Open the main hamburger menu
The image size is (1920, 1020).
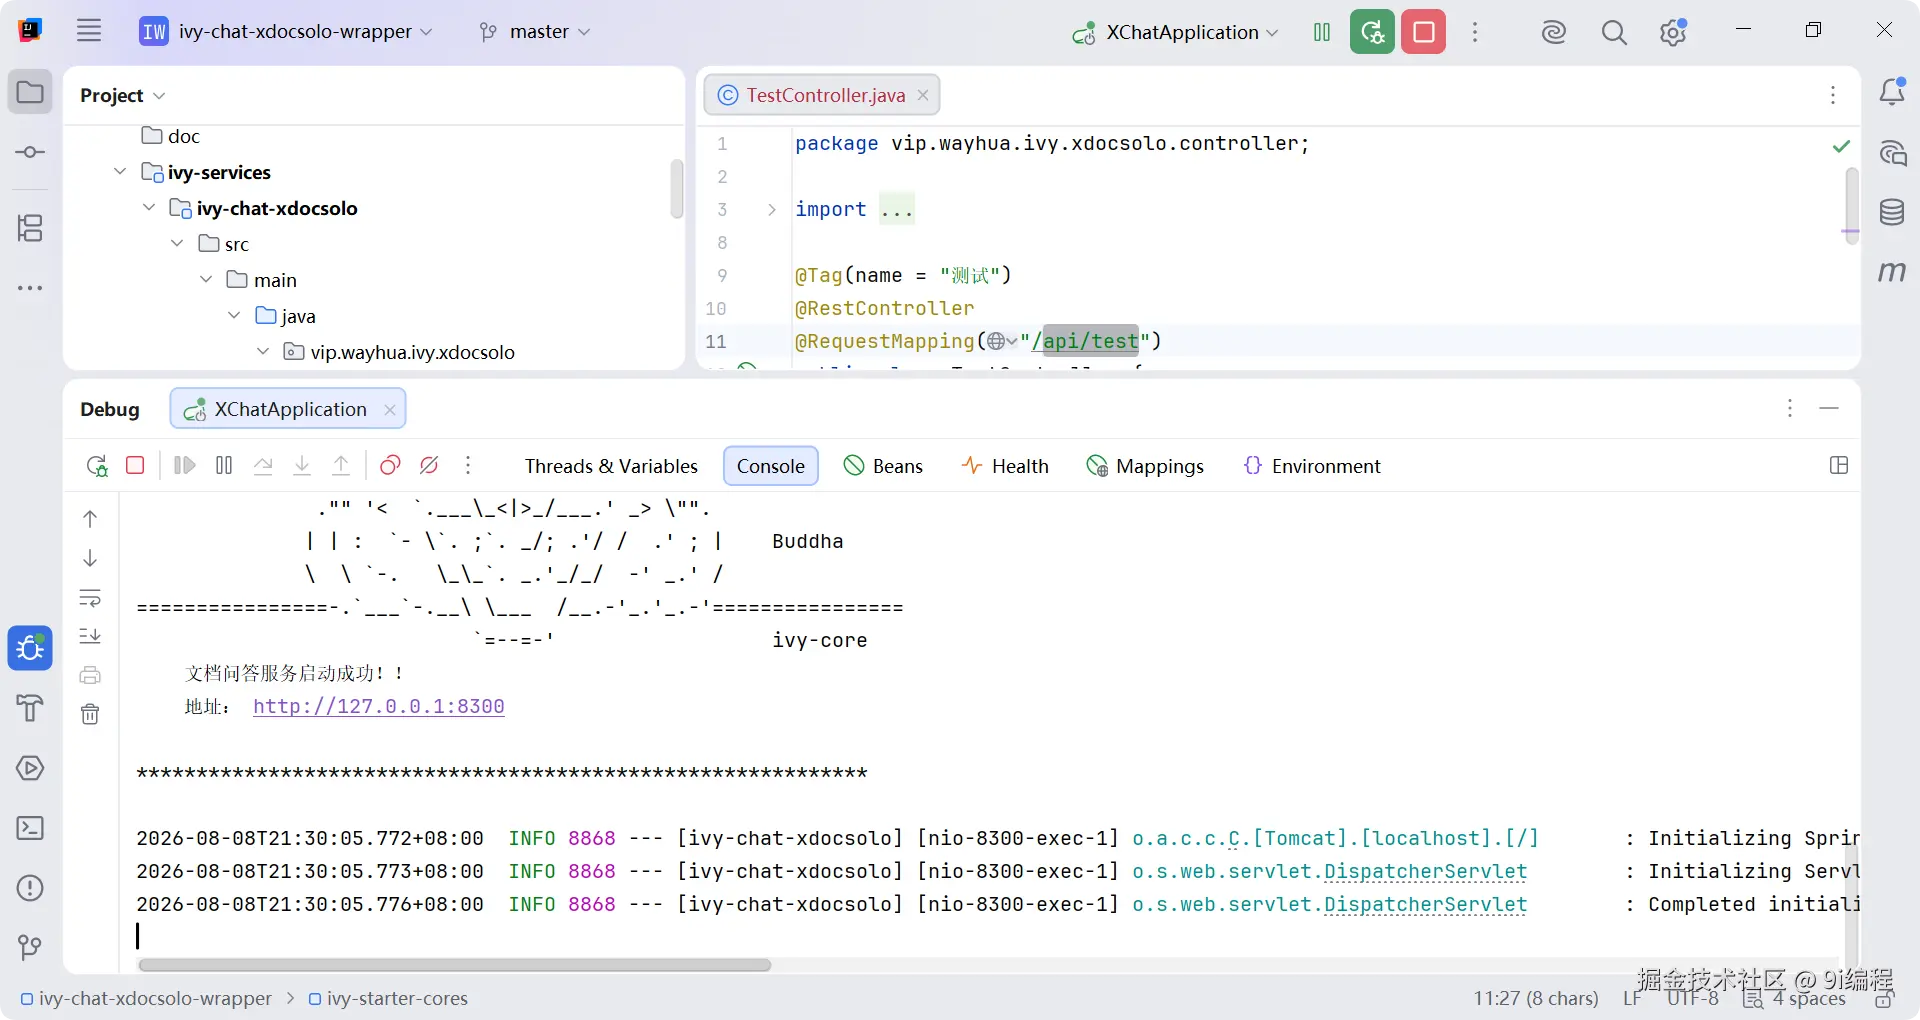[89, 31]
